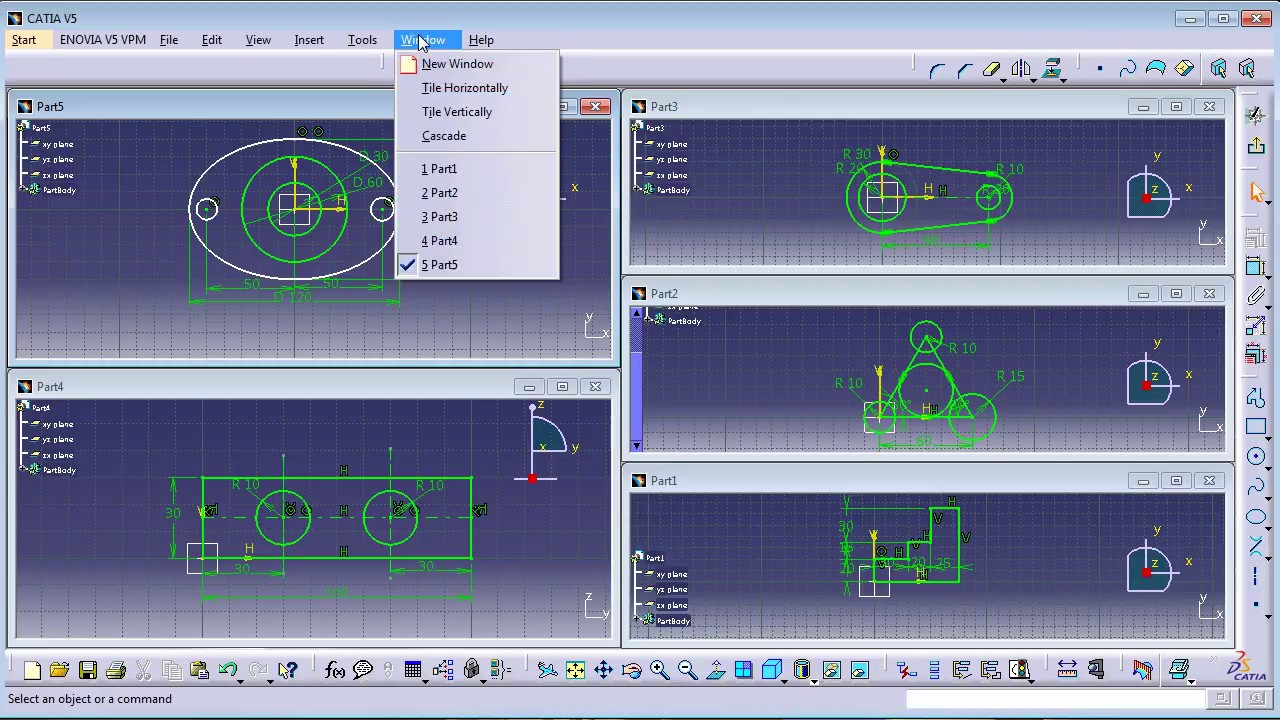Click the New document icon in bottom toolbar
The height and width of the screenshot is (720, 1280).
pos(32,670)
